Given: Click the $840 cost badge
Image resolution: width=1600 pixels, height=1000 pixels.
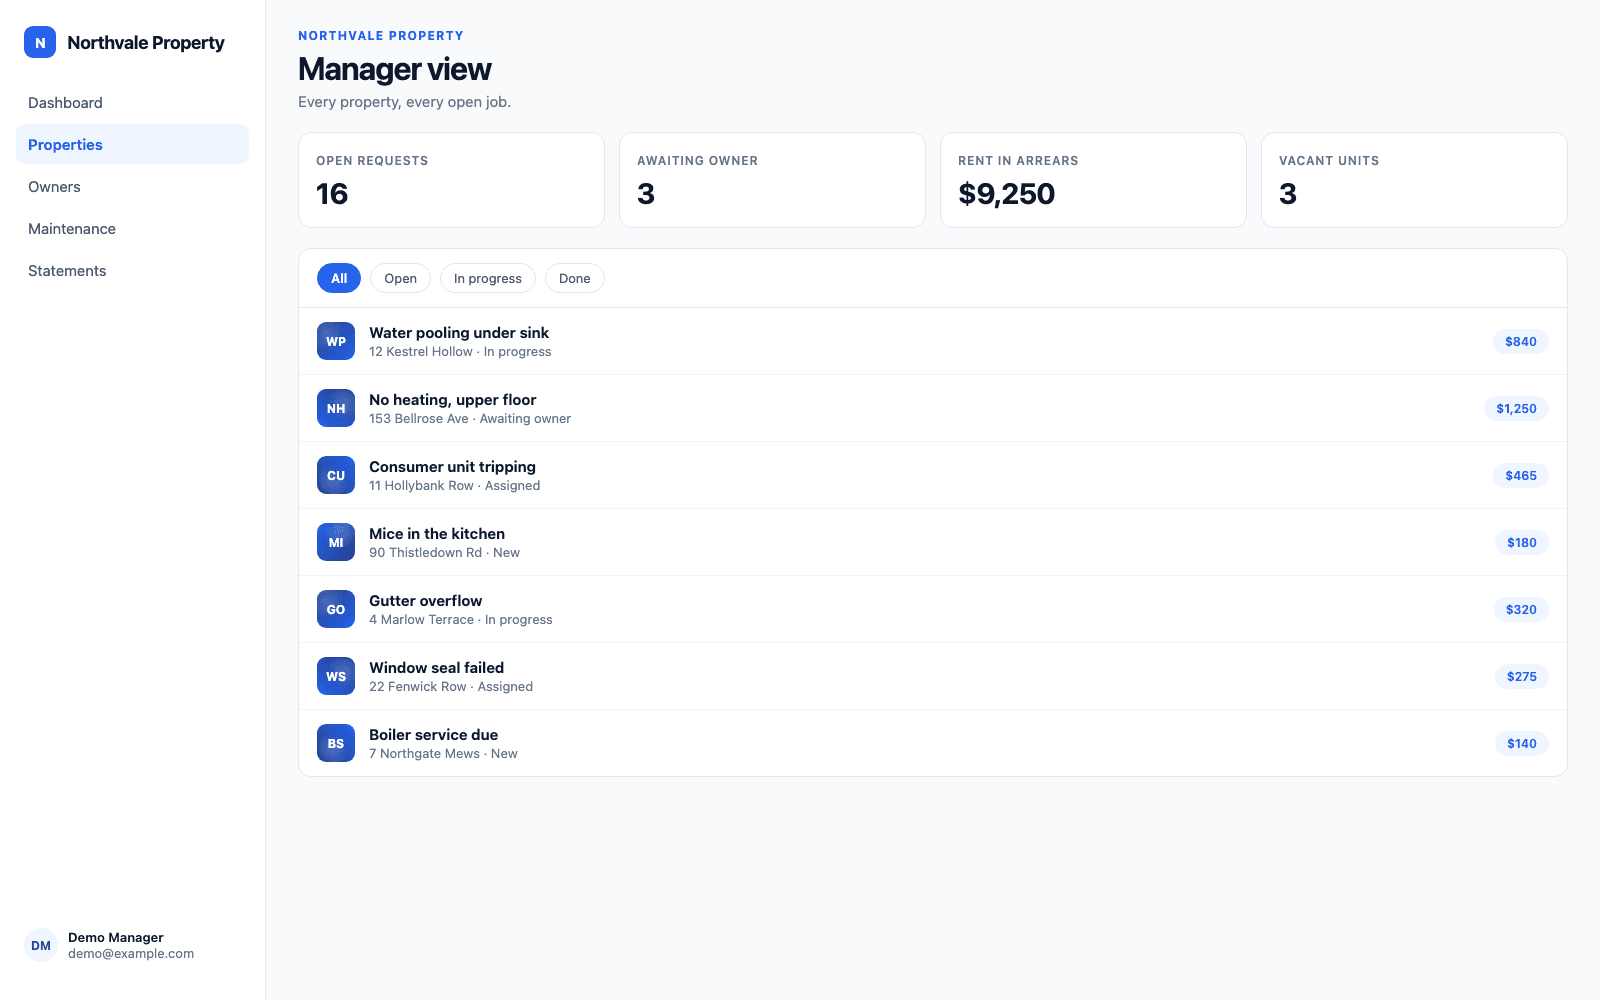Looking at the screenshot, I should tap(1521, 341).
